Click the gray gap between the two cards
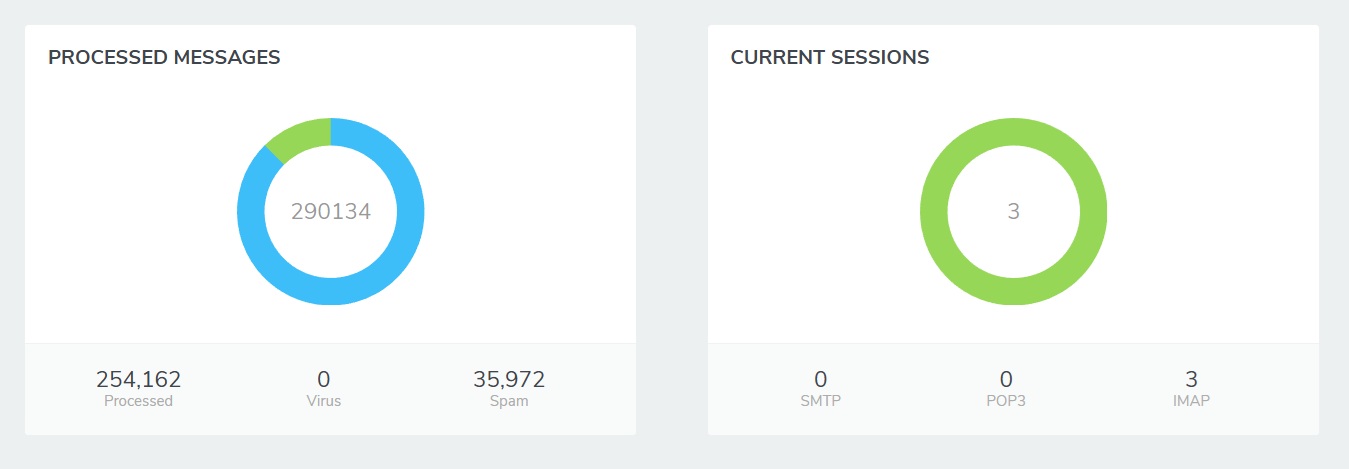Viewport: 1349px width, 469px height. click(672, 230)
